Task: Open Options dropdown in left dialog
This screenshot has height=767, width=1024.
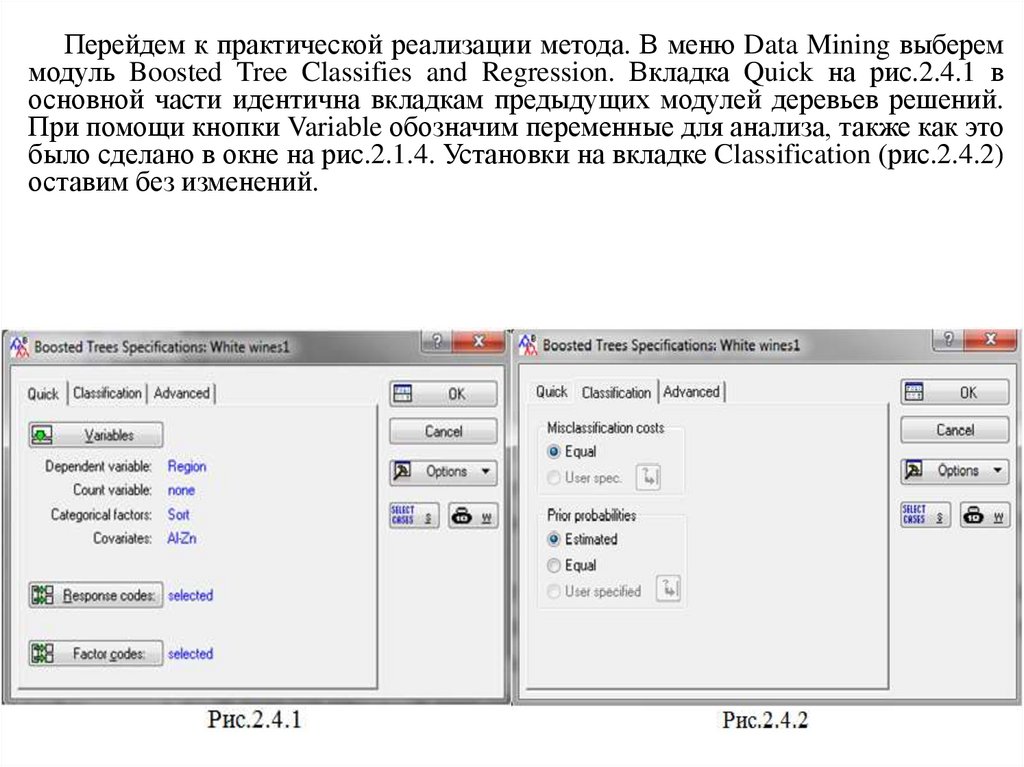Action: pyautogui.click(x=443, y=472)
